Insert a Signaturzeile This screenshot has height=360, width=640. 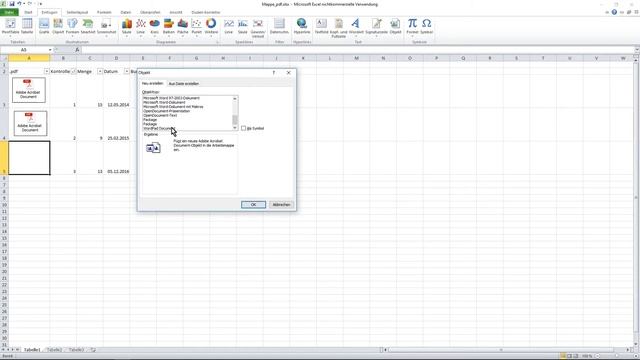pos(376,26)
